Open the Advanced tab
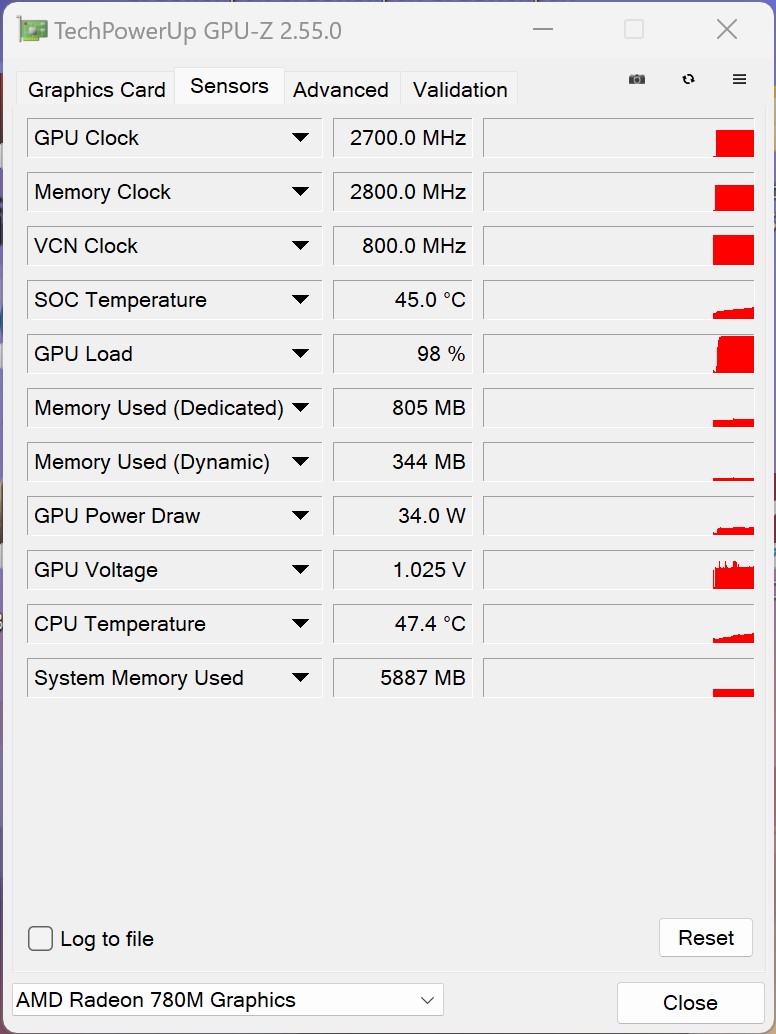Viewport: 776px width, 1034px height. (341, 90)
